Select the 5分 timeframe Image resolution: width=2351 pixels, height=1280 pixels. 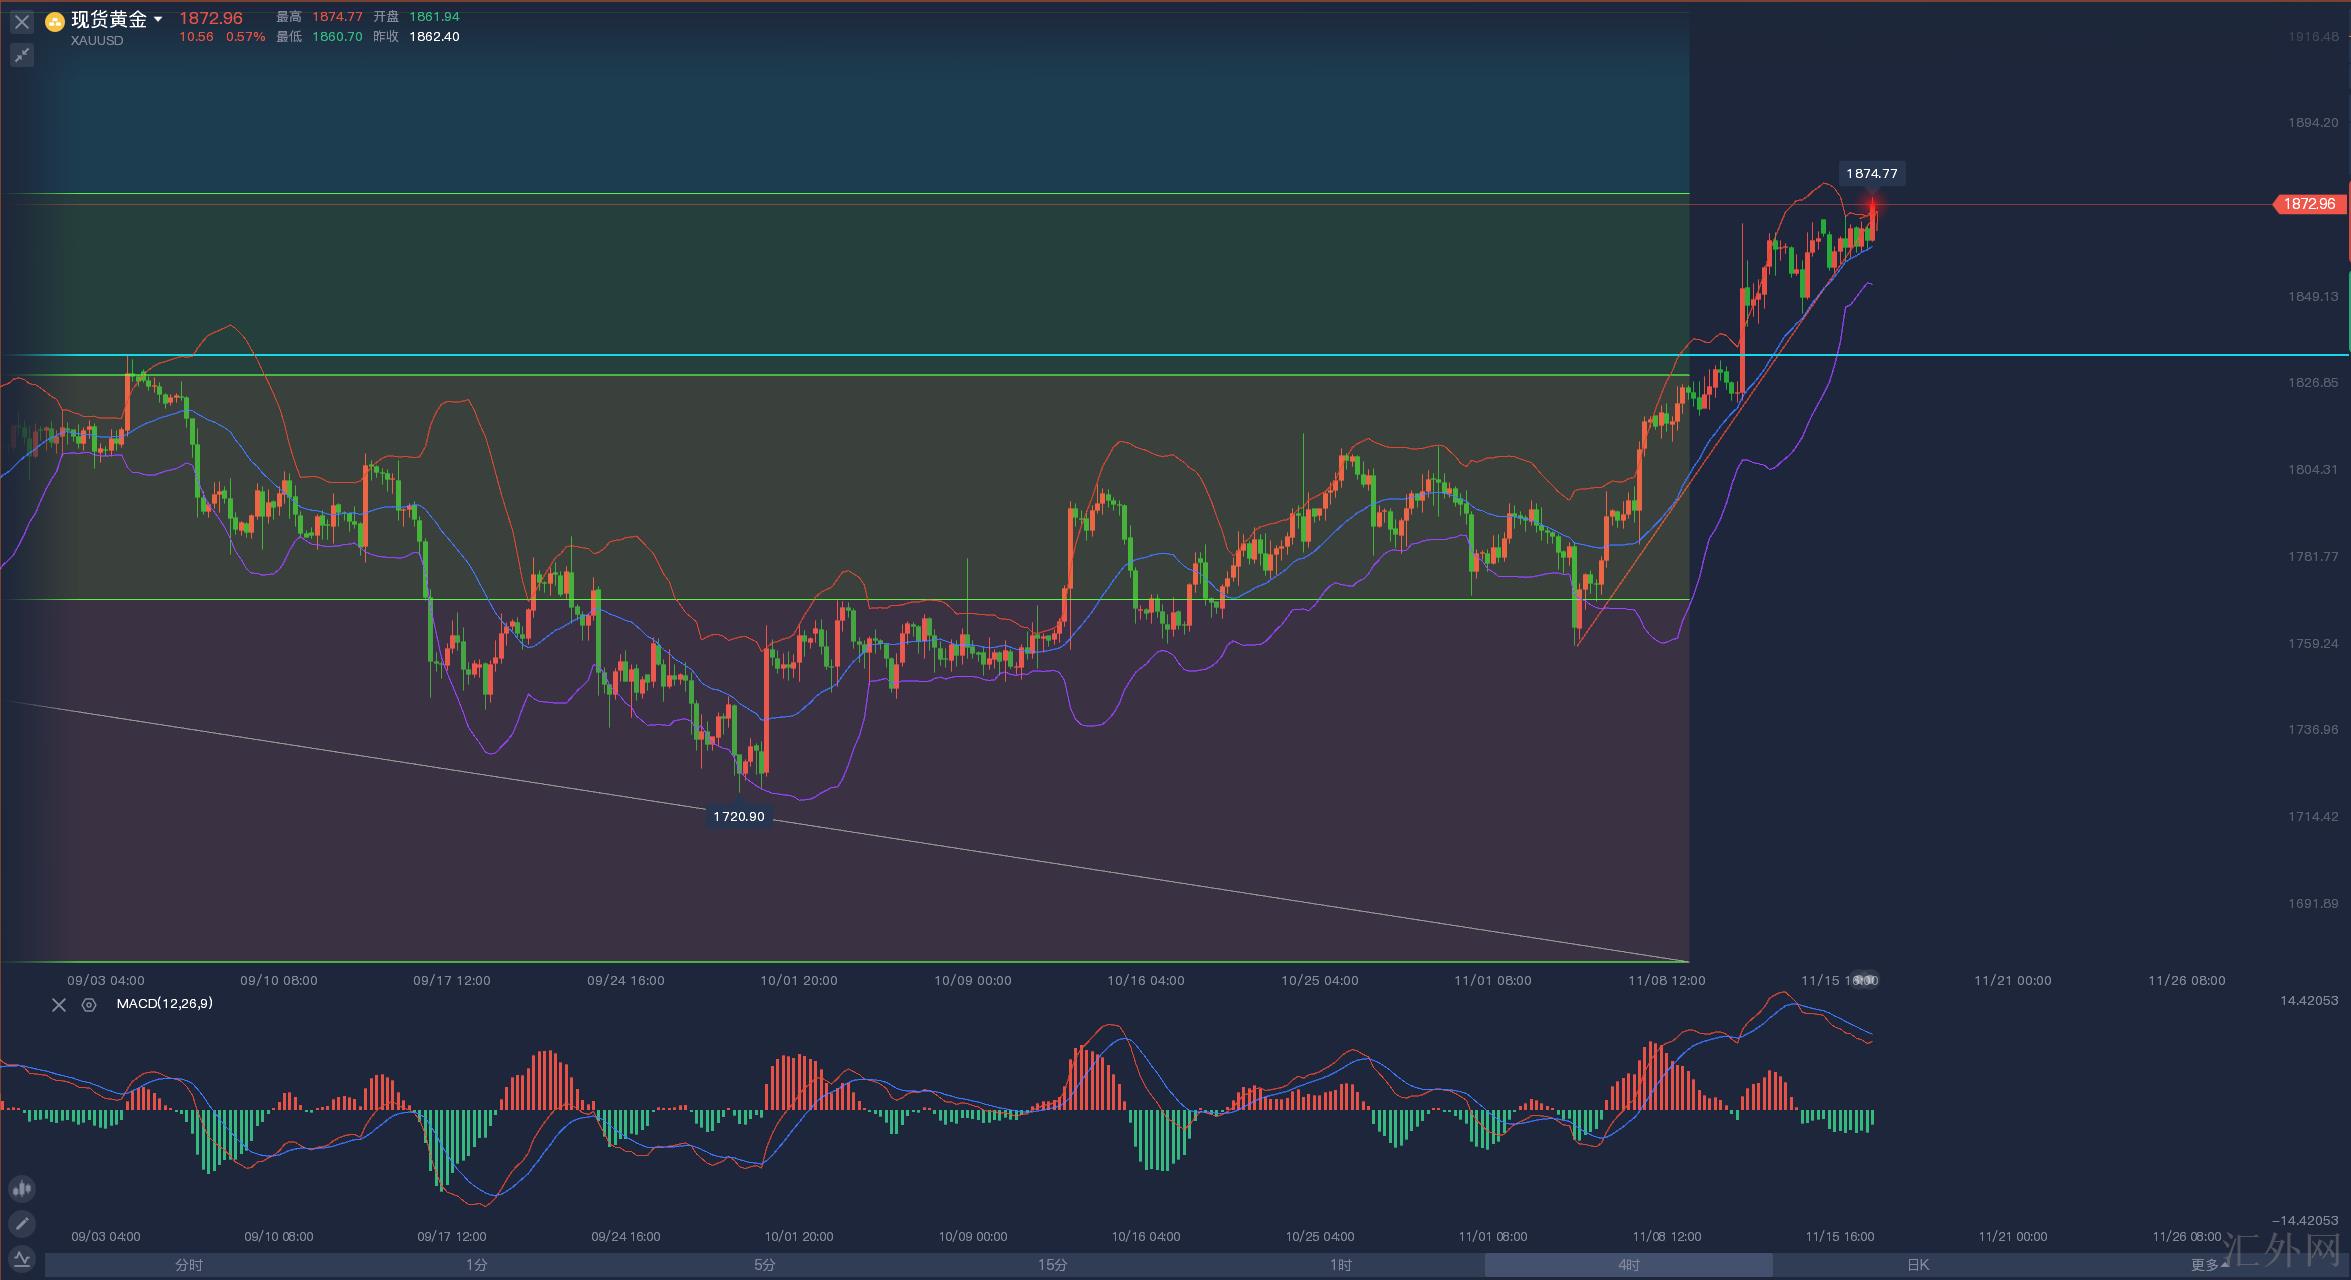765,1265
